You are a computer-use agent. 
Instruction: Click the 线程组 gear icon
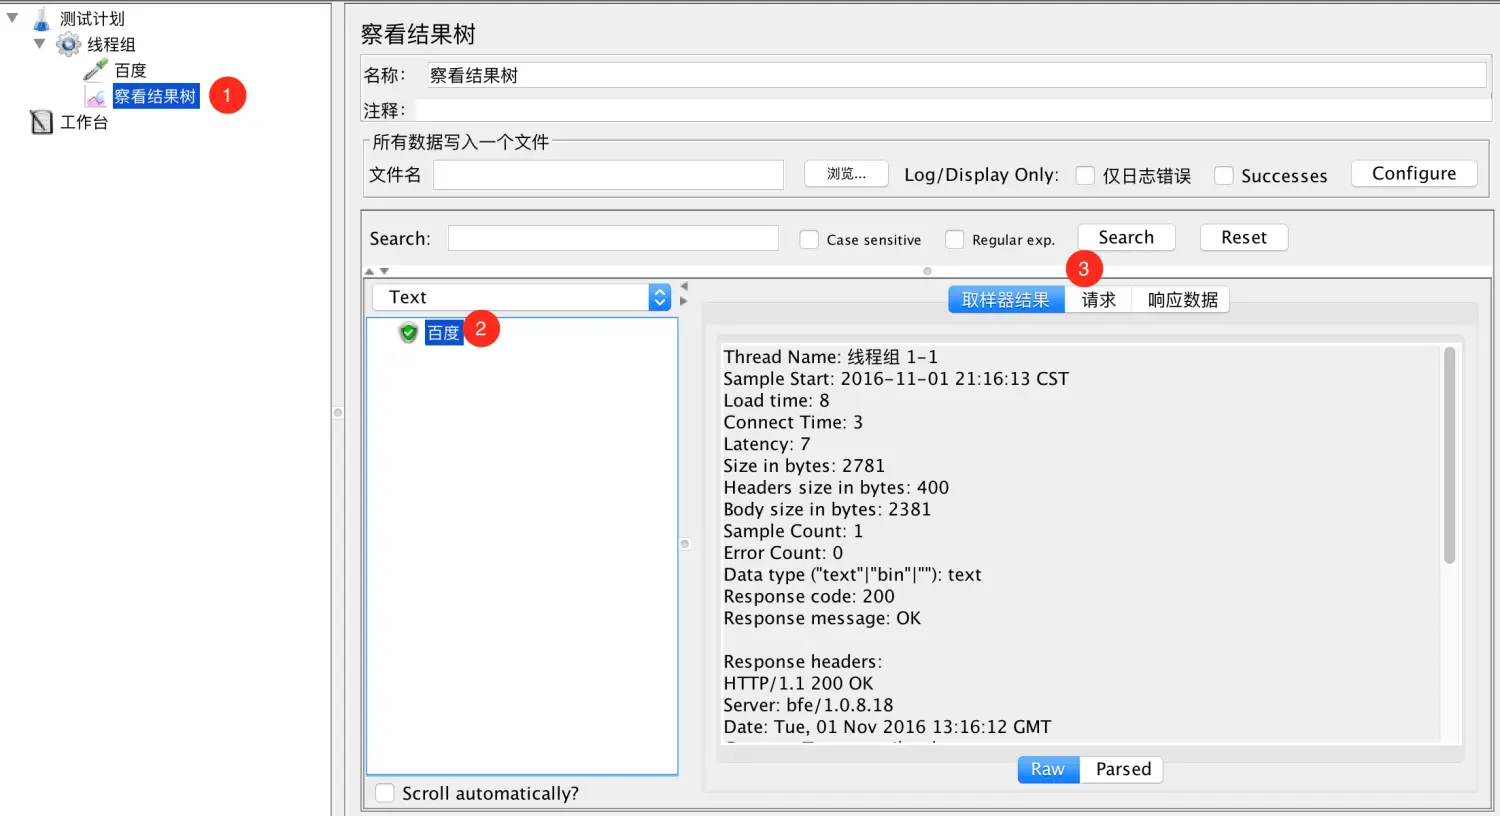pos(68,44)
